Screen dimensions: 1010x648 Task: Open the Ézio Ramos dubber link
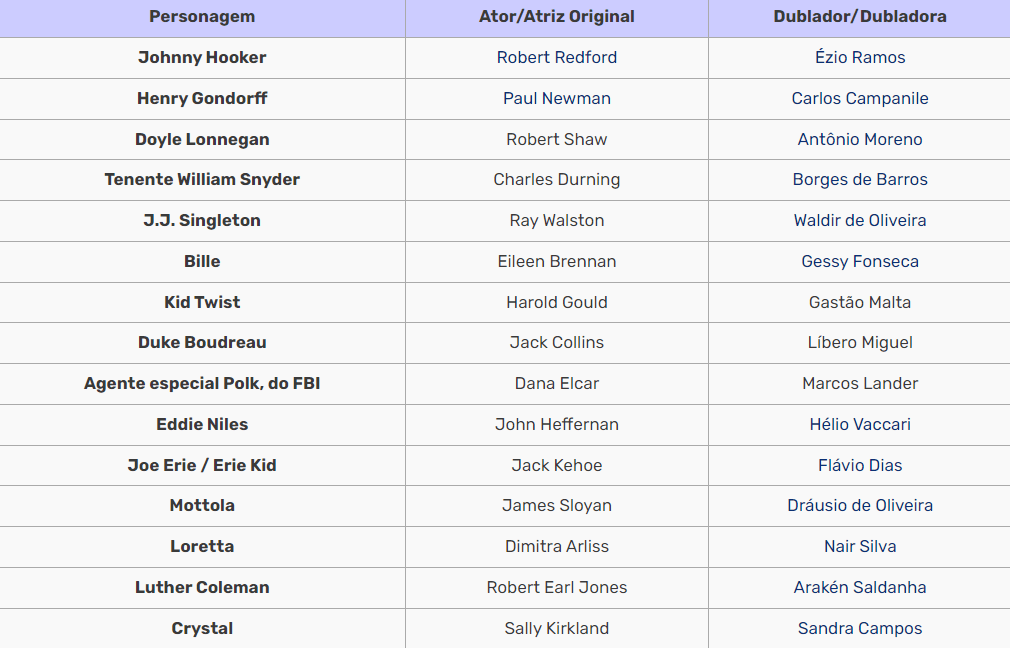pos(860,57)
